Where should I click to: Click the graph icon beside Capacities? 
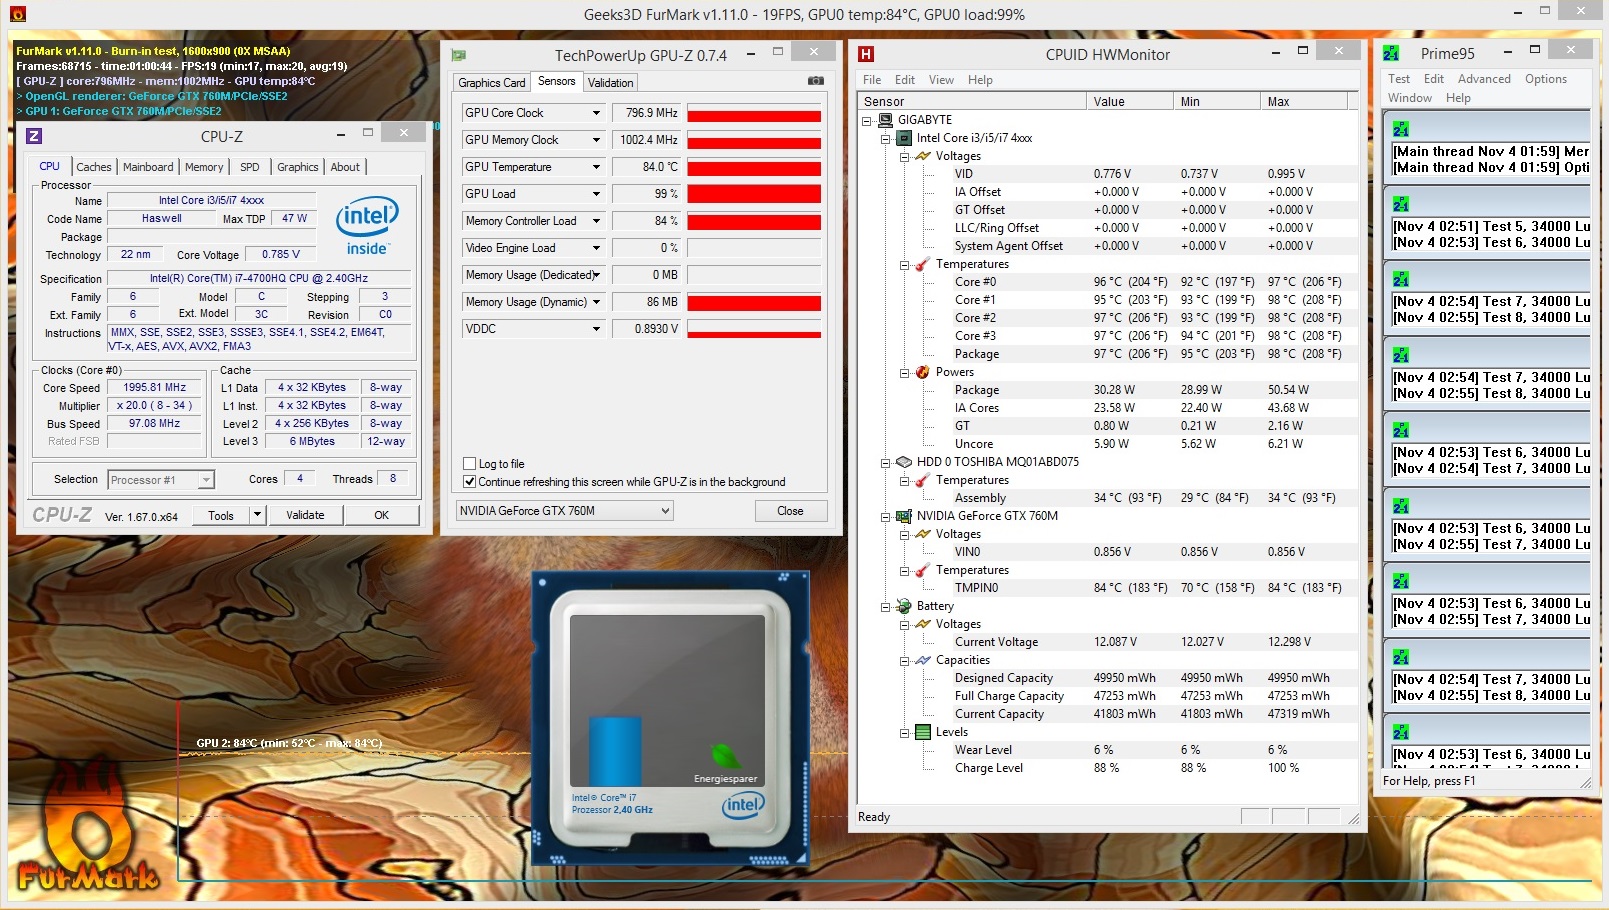(923, 660)
